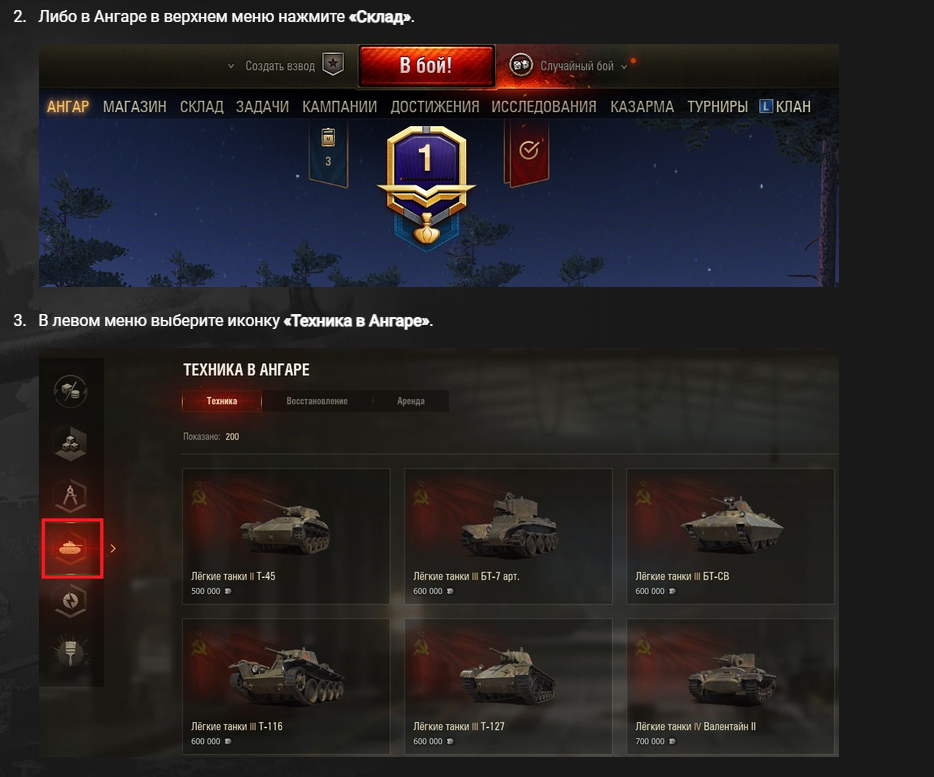This screenshot has height=777, width=934.
Task: Click the hexagon lightning icon below tank icon
Action: coord(71,601)
